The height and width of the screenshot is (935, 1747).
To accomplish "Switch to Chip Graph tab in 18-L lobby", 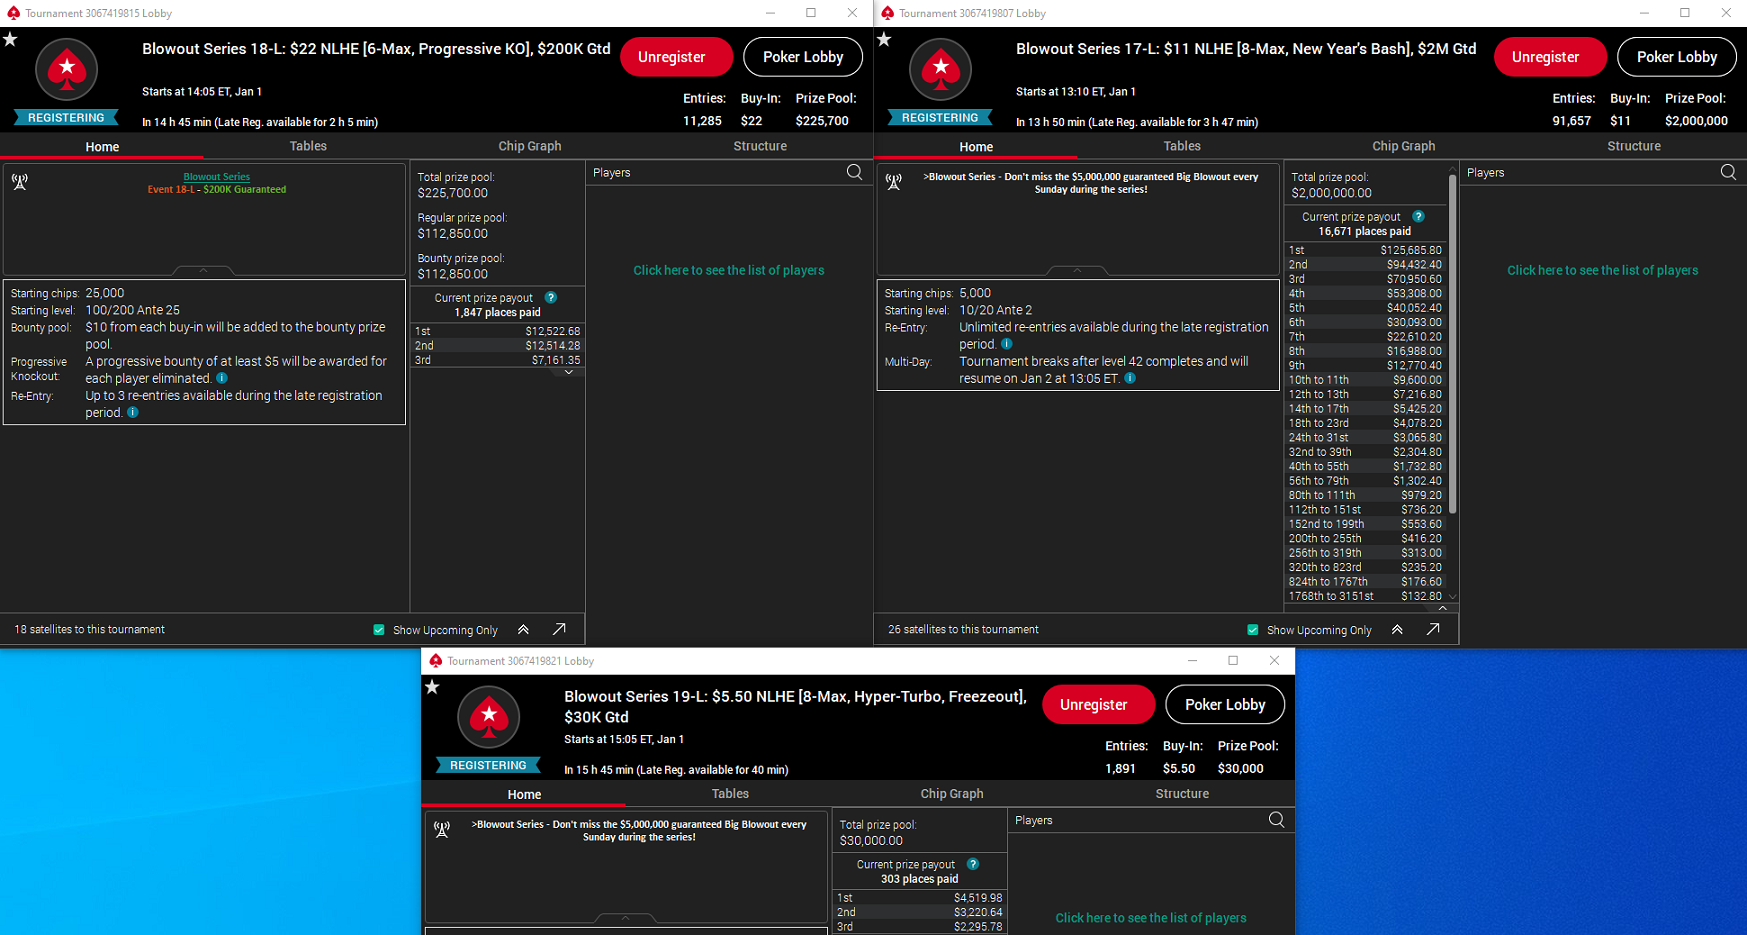I will [x=529, y=146].
